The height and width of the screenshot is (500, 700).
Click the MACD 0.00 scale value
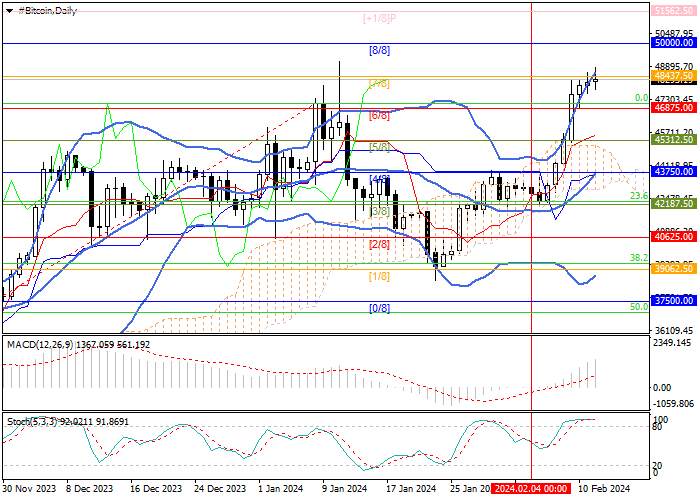pyautogui.click(x=662, y=388)
